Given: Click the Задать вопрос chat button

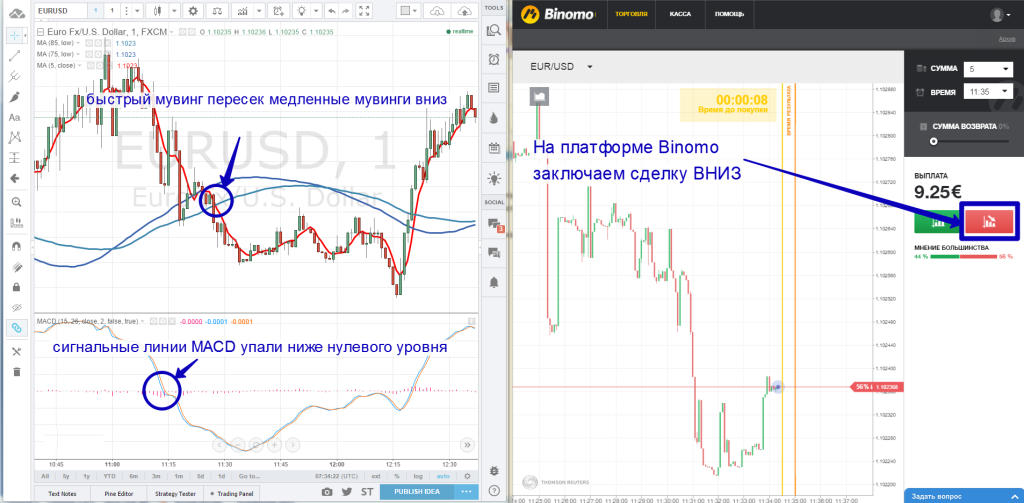Looking at the screenshot, I should tap(964, 496).
